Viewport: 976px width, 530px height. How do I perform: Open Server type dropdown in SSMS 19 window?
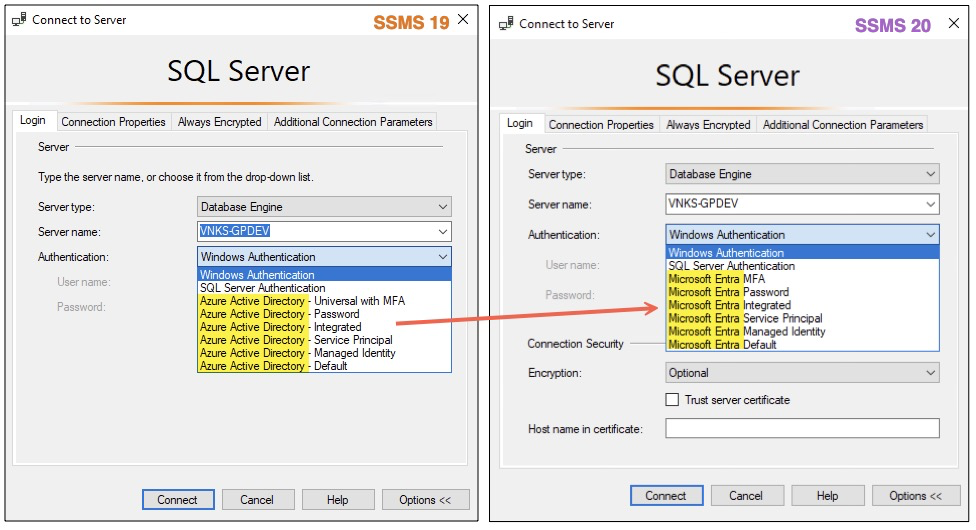[x=324, y=207]
